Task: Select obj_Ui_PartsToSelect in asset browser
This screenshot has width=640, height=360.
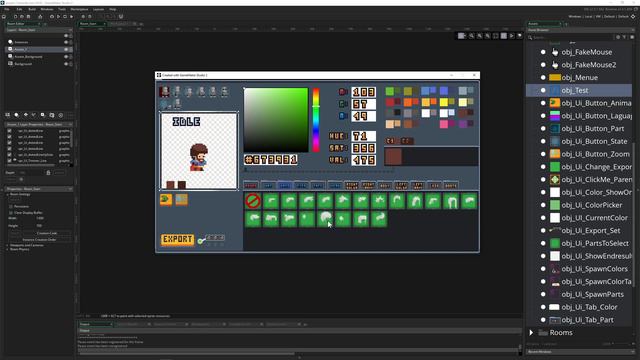Action: coord(595,243)
